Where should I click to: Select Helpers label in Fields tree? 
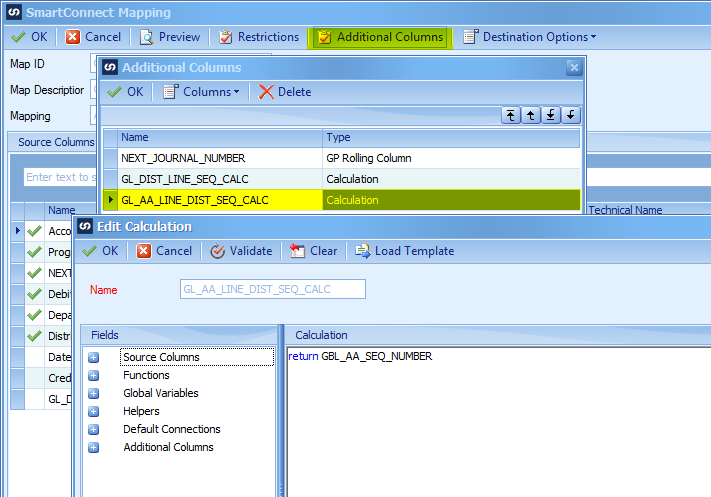click(x=141, y=411)
